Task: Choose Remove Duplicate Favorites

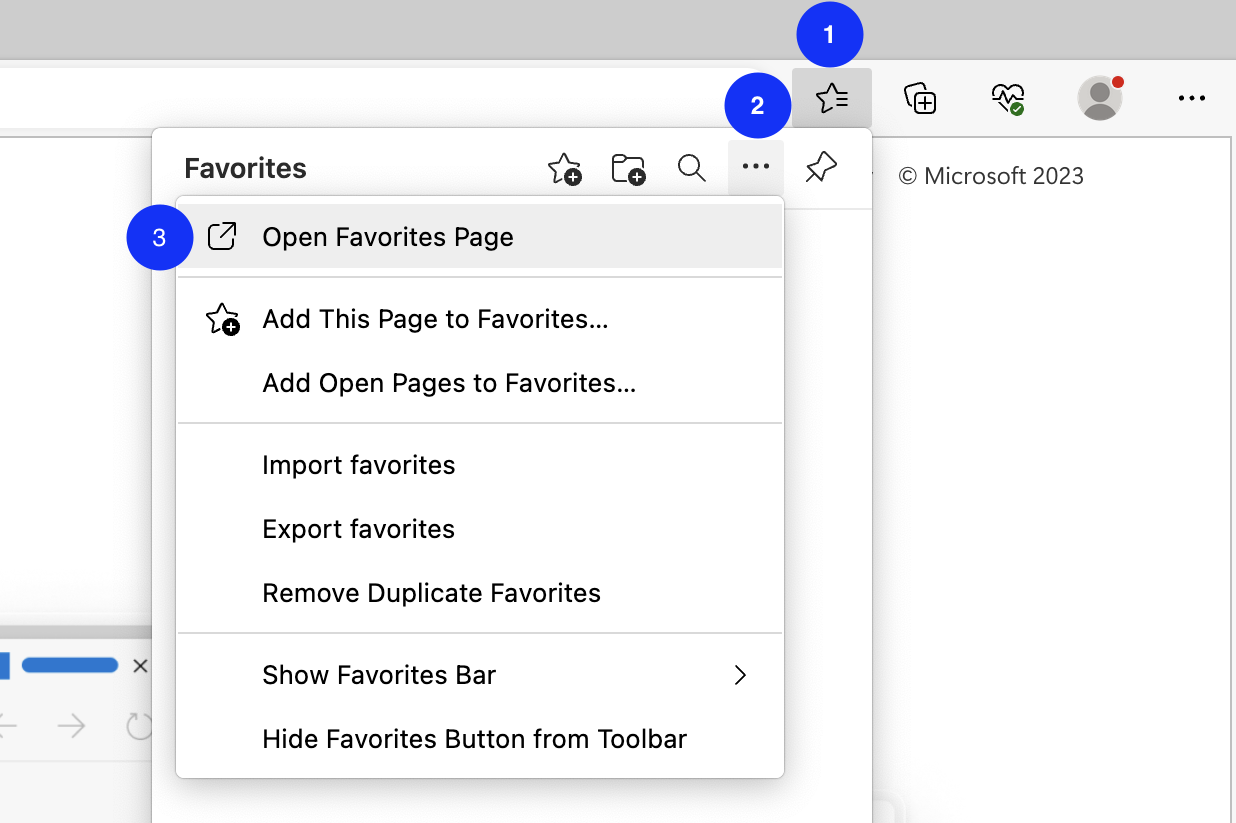Action: [x=480, y=594]
